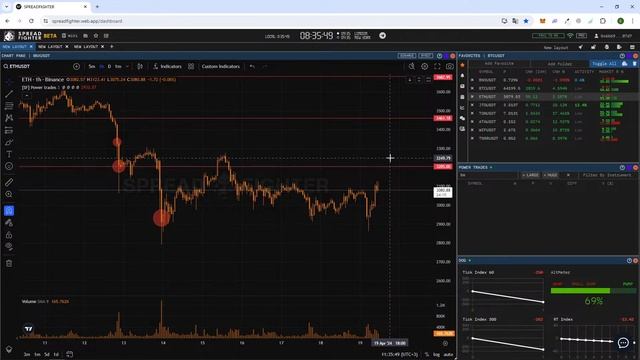Click the rocket icon in layout bar
The width and height of the screenshot is (640, 360).
pos(580,47)
